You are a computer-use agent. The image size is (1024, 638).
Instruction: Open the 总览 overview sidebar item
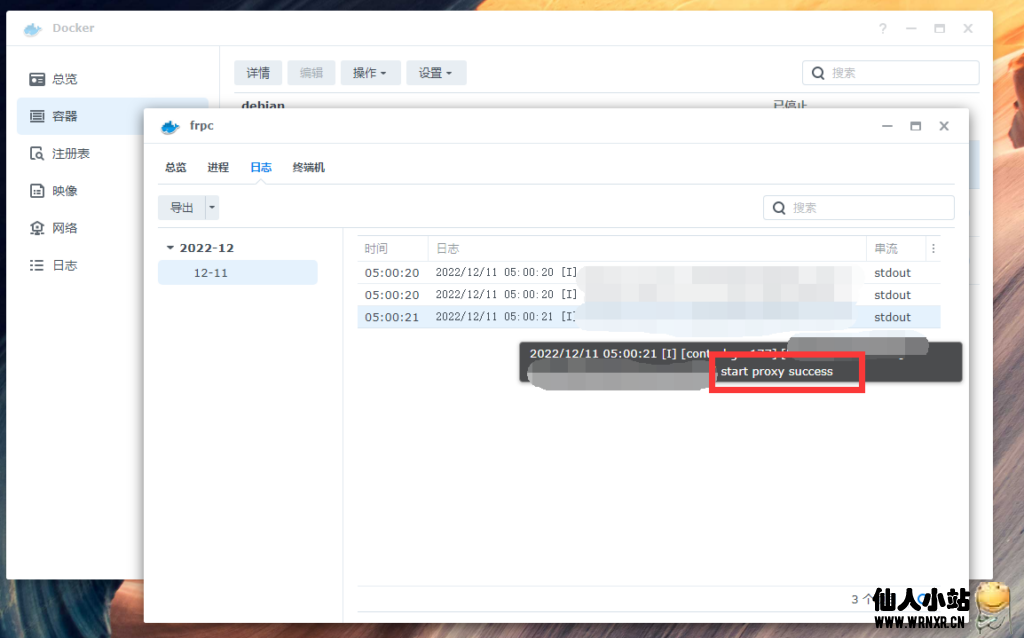[x=64, y=79]
